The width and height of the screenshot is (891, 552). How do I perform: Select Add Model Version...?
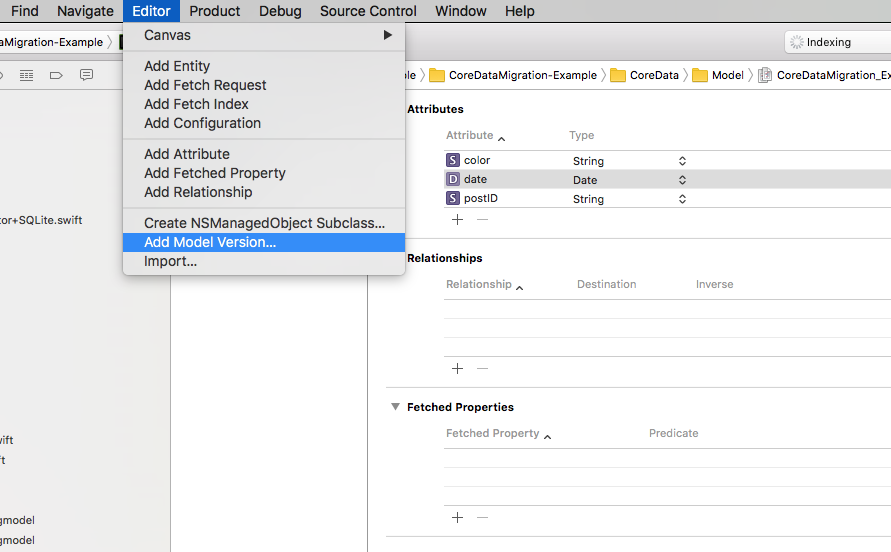[x=264, y=242]
